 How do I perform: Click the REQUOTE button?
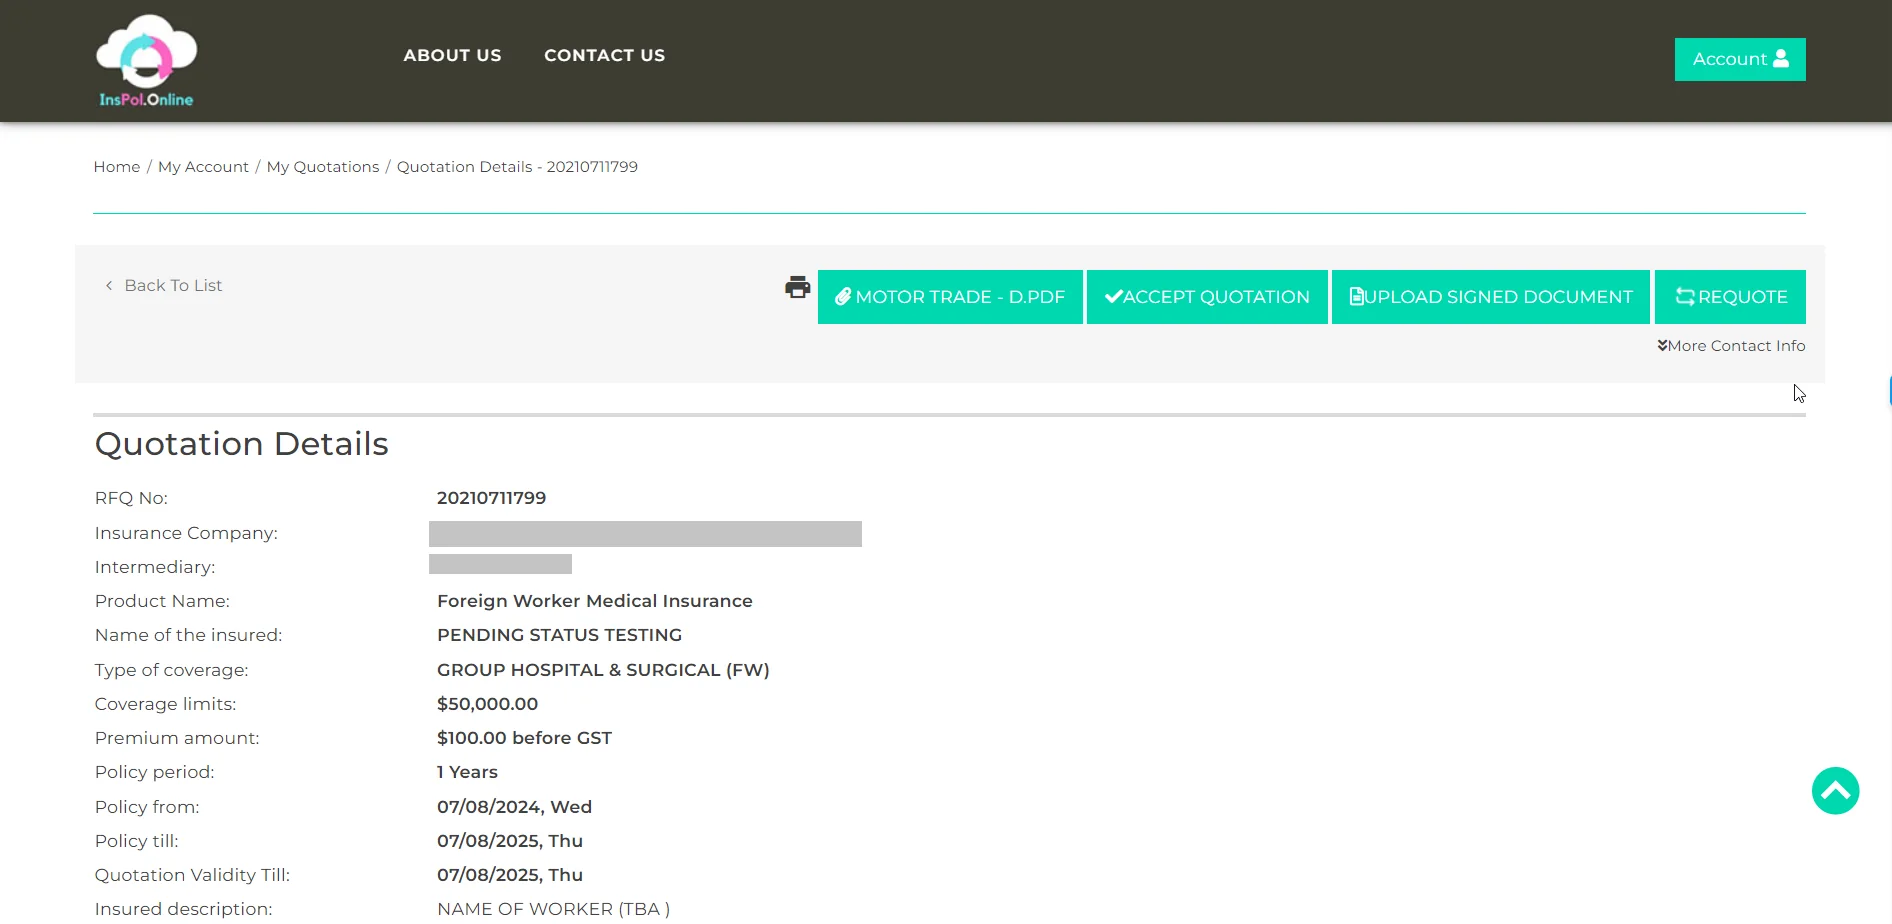(x=1730, y=297)
